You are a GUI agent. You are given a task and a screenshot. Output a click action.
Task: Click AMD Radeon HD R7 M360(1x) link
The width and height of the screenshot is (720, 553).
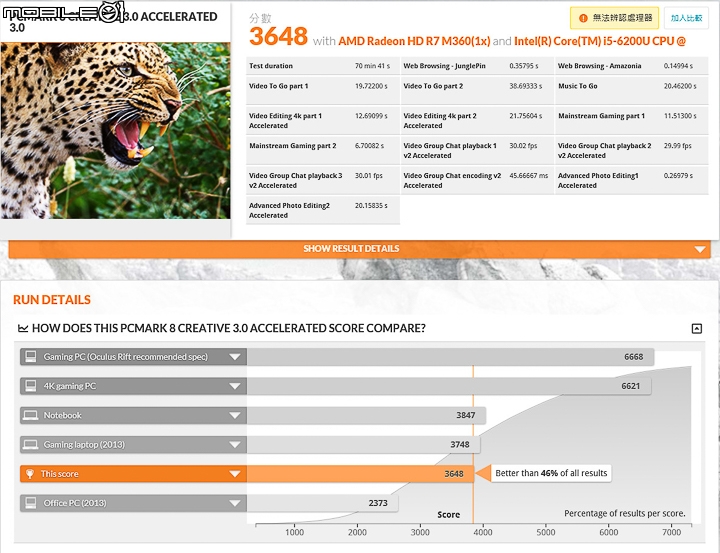(x=414, y=41)
